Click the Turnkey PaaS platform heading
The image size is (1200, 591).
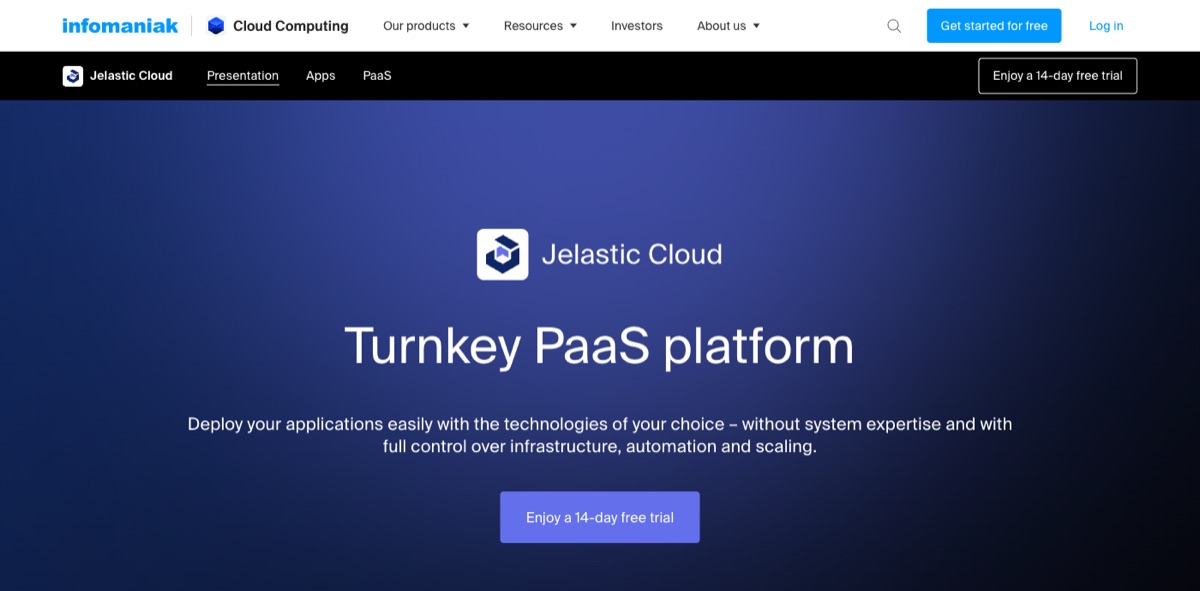pos(600,346)
